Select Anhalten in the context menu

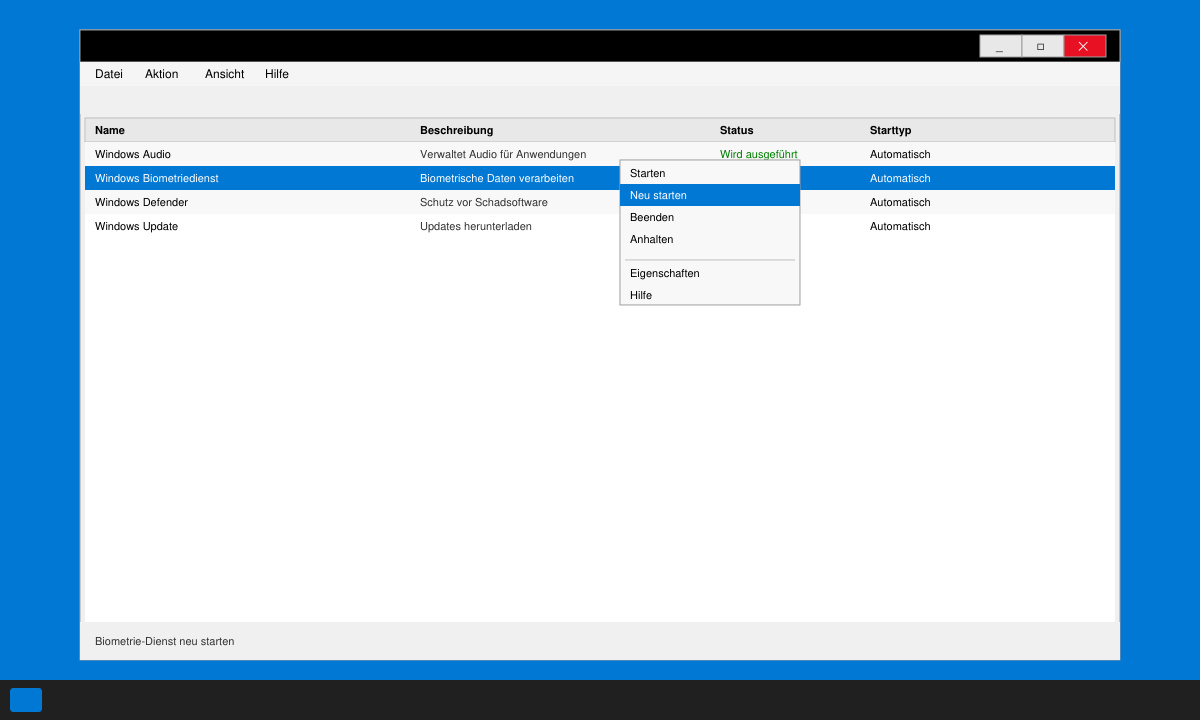710,239
